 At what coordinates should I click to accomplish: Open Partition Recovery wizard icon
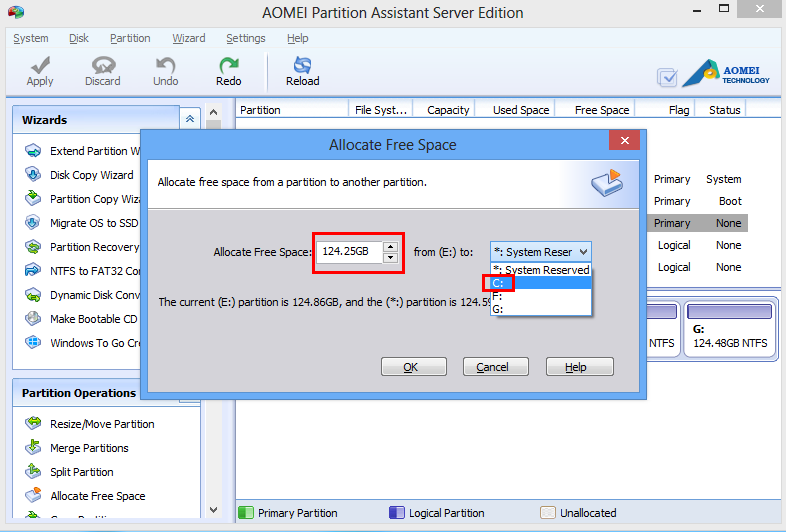[x=33, y=247]
